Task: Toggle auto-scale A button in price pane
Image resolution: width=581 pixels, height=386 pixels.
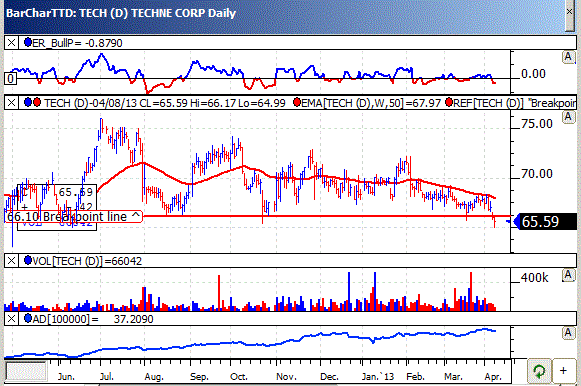Action: [568, 117]
